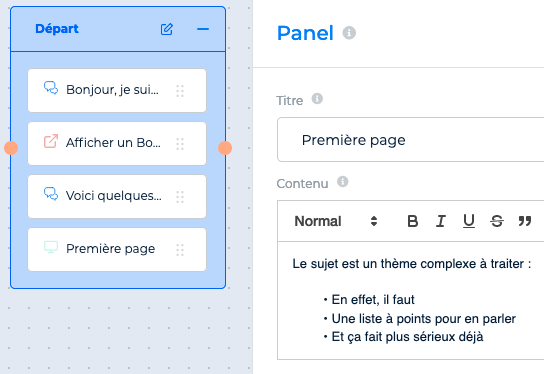Apply blockquote formatting with the quote icon

[525, 221]
